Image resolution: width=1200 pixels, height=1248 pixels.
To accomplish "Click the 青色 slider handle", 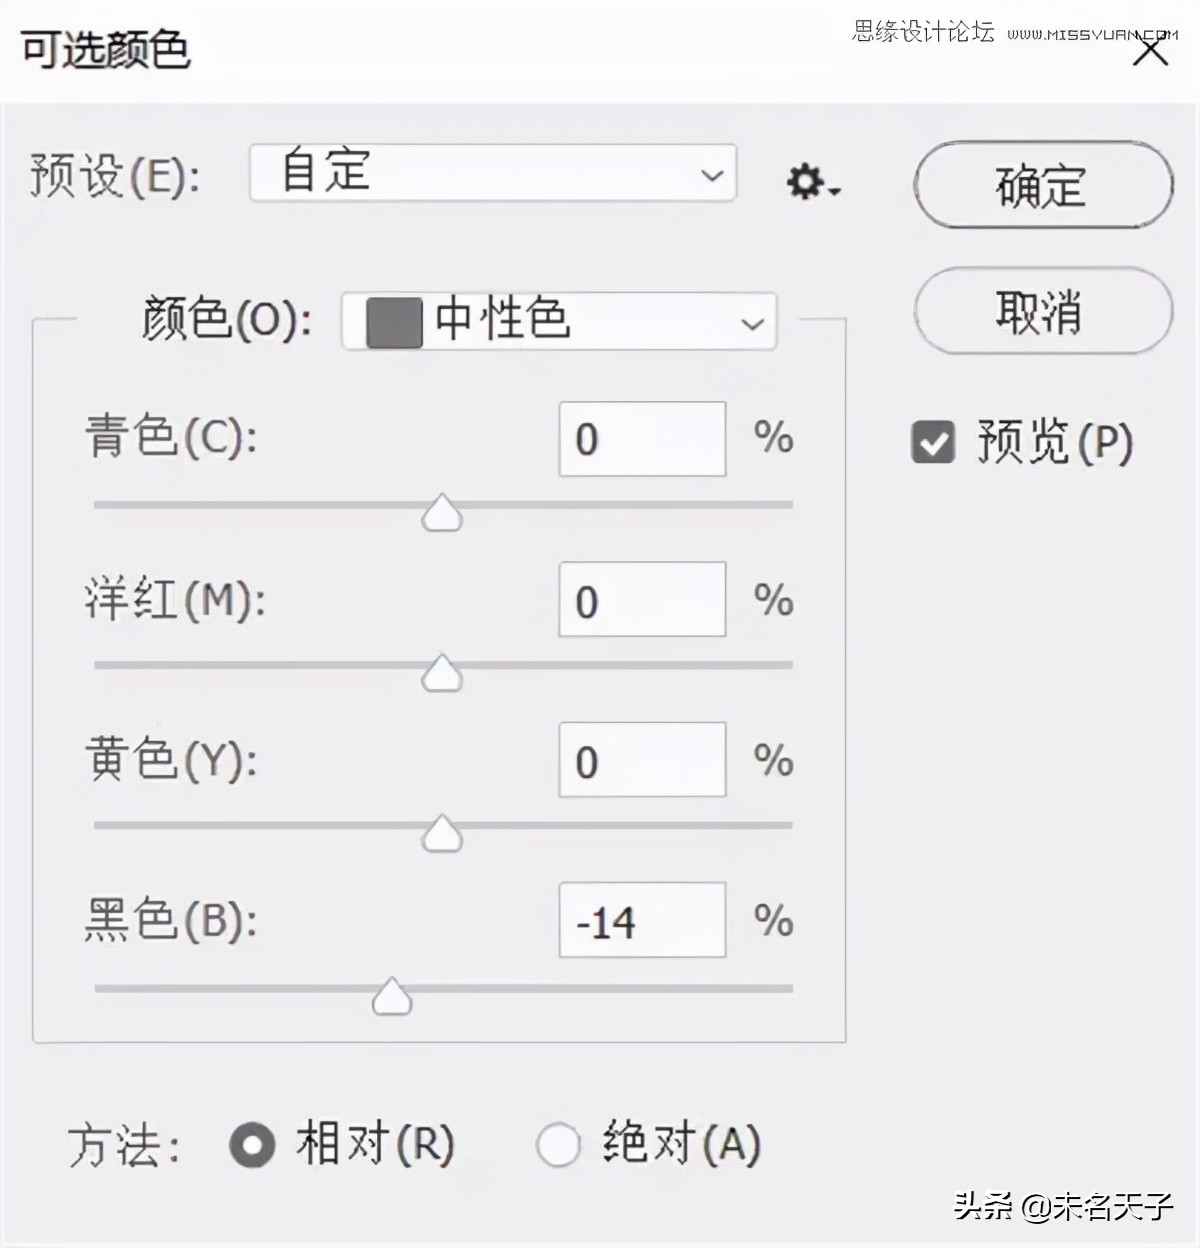I will [x=442, y=512].
